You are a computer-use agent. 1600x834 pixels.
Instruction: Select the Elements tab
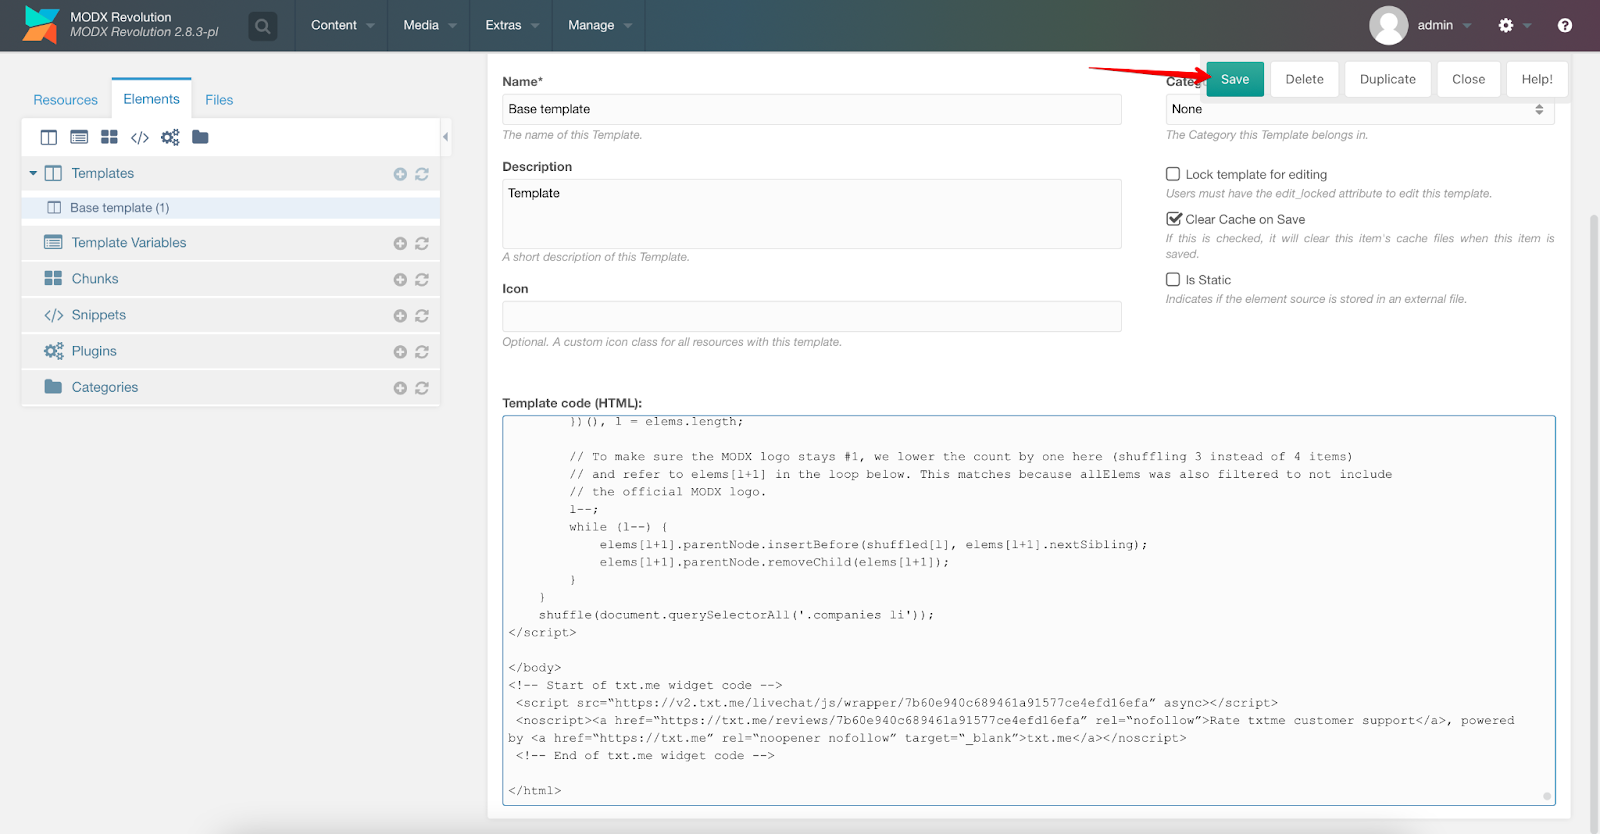click(152, 99)
